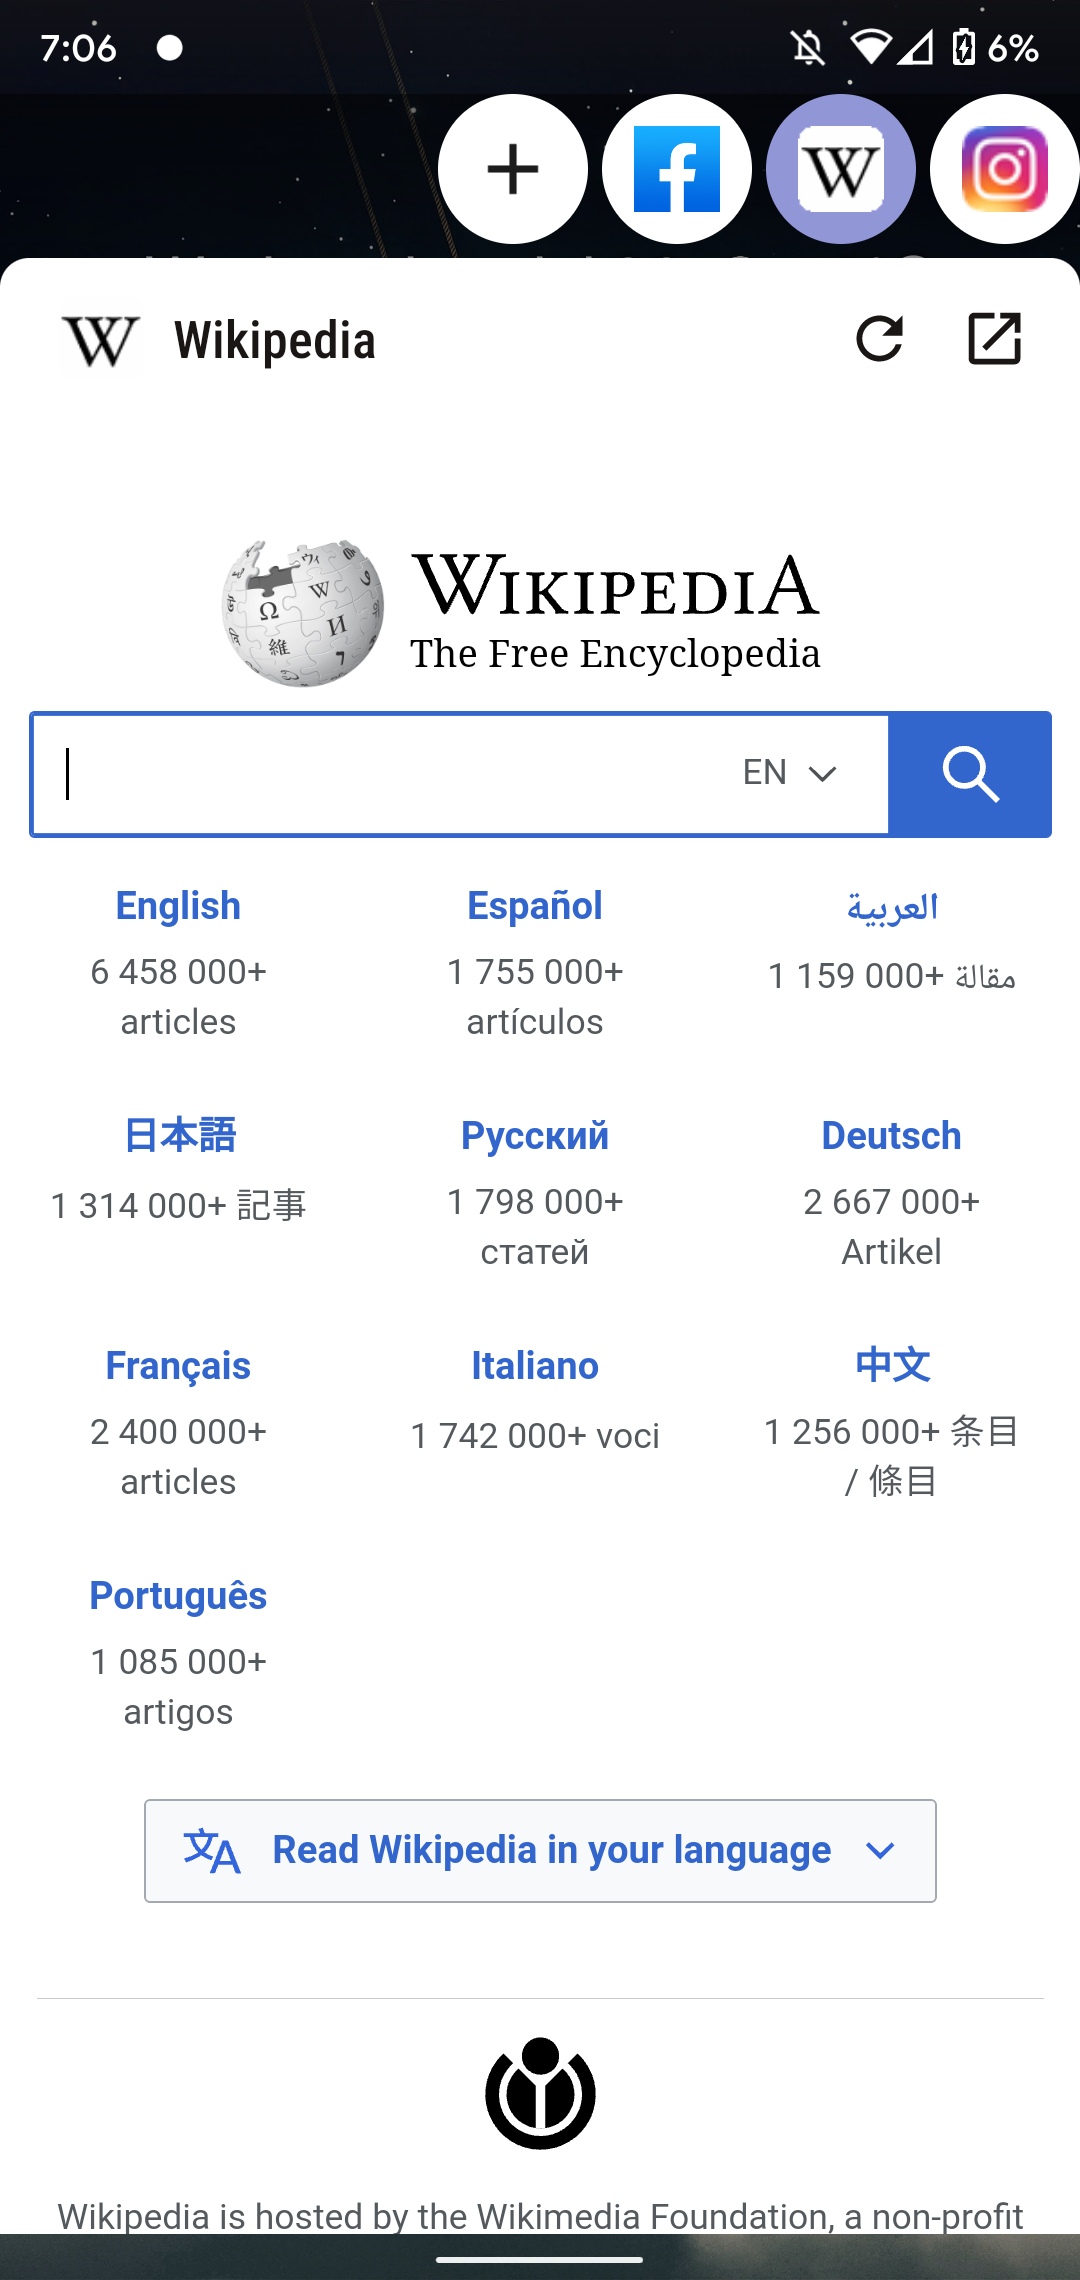Open the EN search language dropdown
The image size is (1080, 2280).
(x=789, y=773)
